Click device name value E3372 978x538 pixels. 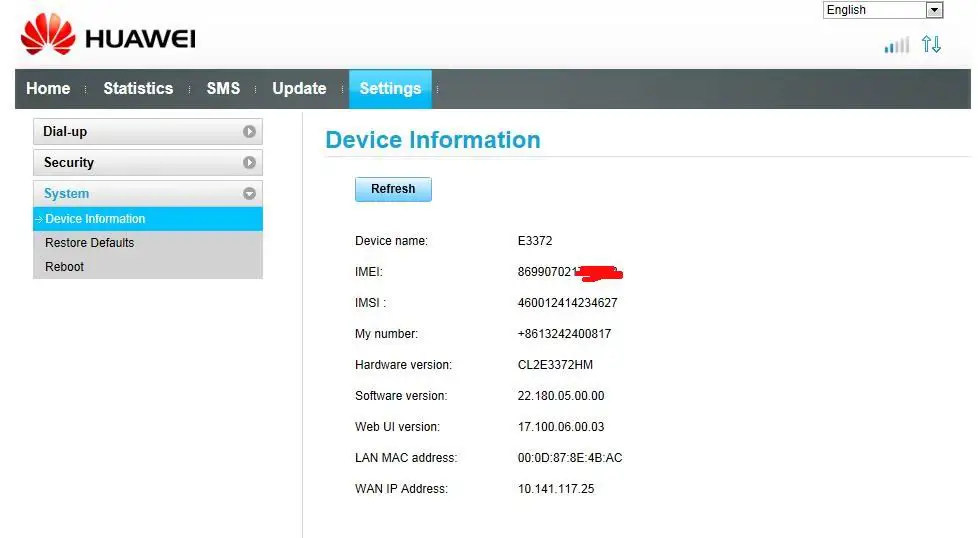click(535, 241)
